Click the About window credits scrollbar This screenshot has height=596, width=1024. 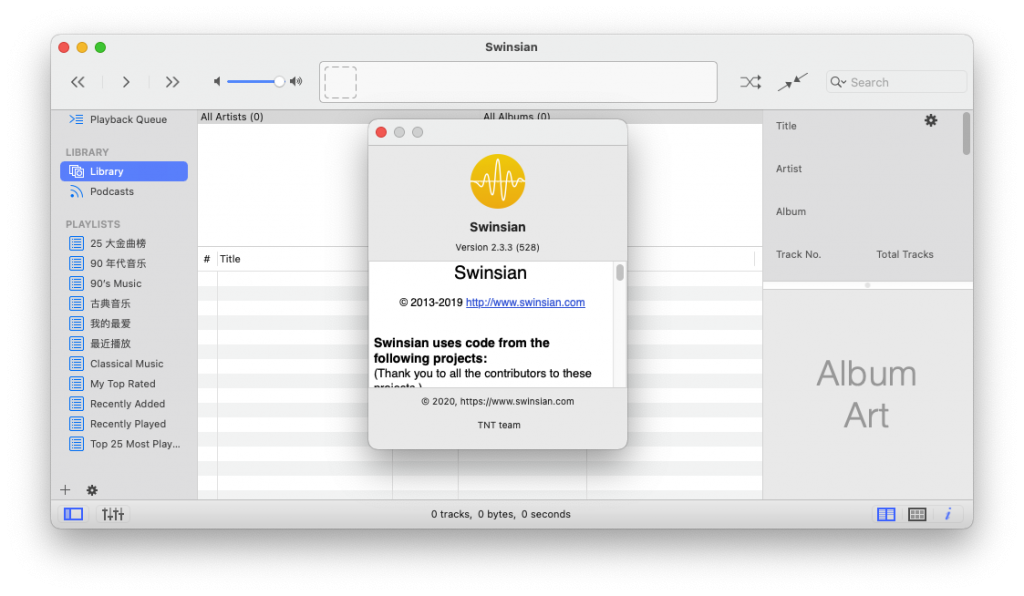pos(620,272)
